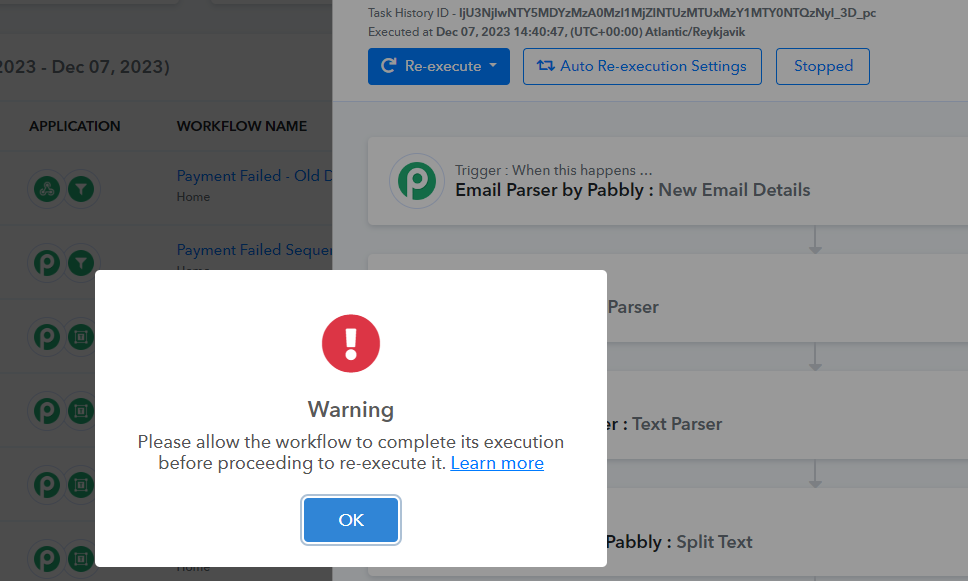Screen dimensions: 968x581
Task: Click the WORKFLOW NAME column header
Action: pyautogui.click(x=241, y=126)
